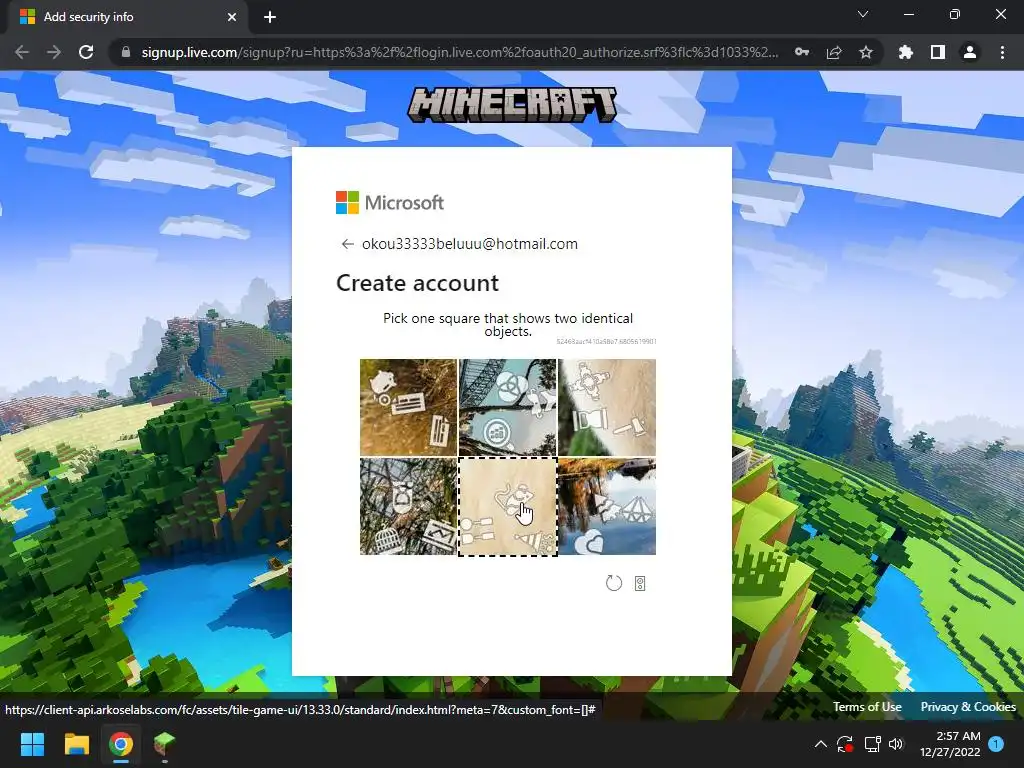Pick the bottom-right captcha image tile
Screen dimensions: 1024x768
pos(607,506)
